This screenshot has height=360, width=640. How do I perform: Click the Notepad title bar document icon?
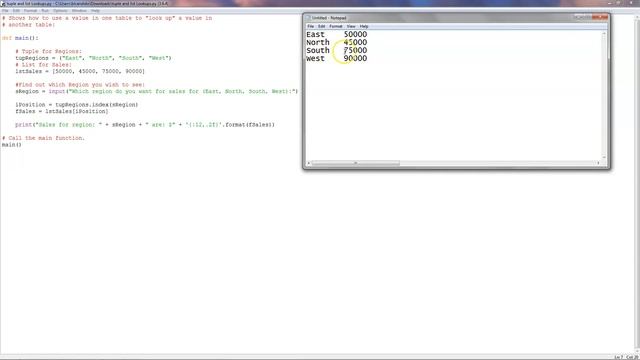[x=309, y=18]
